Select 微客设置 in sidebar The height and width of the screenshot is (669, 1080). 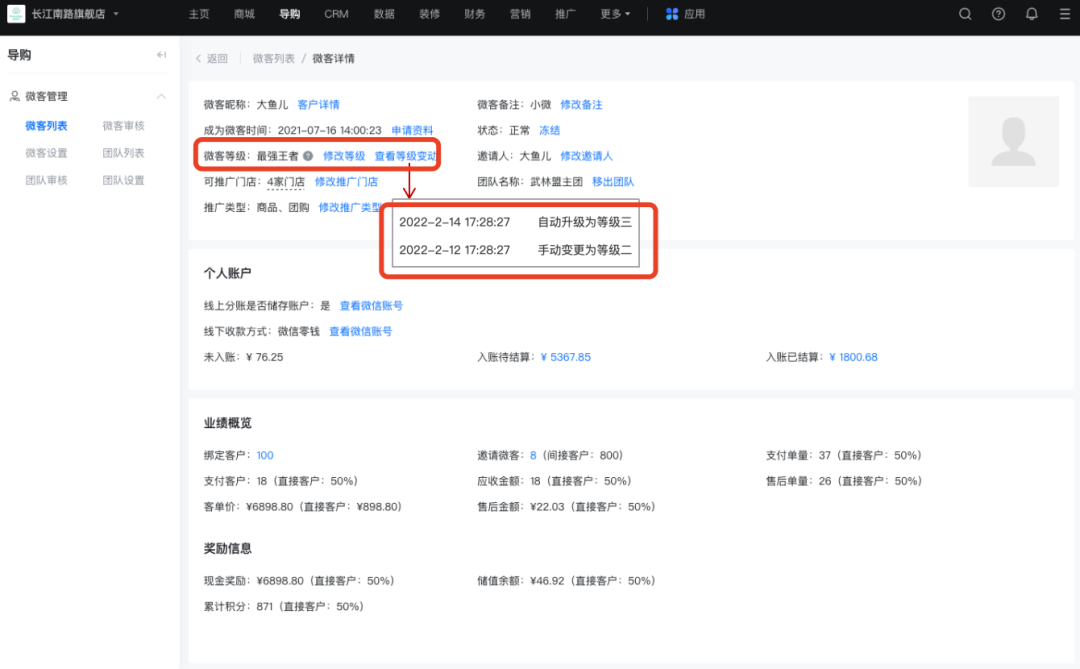[46, 153]
